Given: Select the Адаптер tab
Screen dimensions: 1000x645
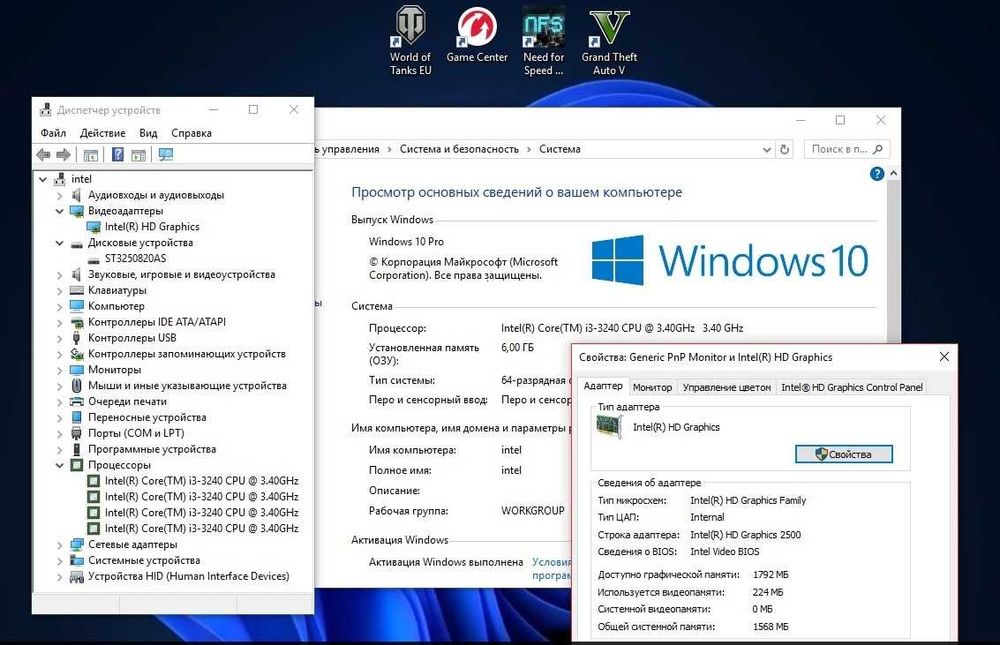Looking at the screenshot, I should [x=603, y=386].
